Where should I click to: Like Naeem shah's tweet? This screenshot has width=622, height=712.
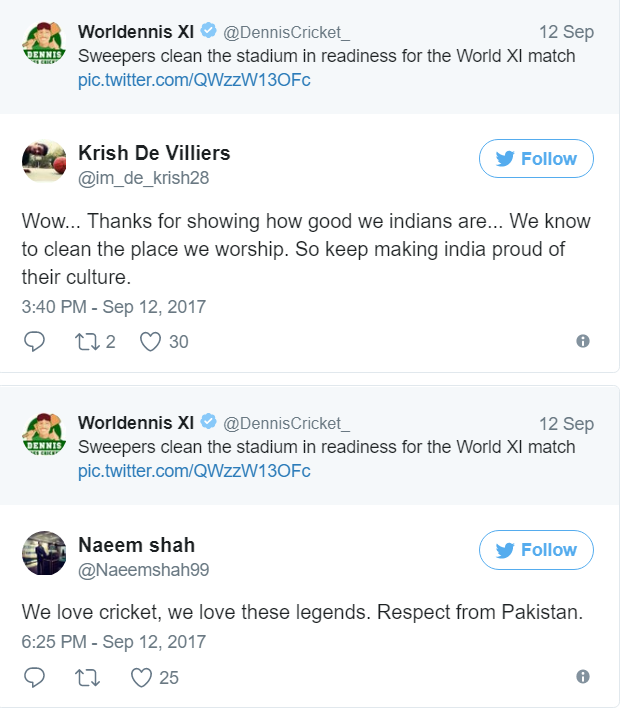click(143, 678)
